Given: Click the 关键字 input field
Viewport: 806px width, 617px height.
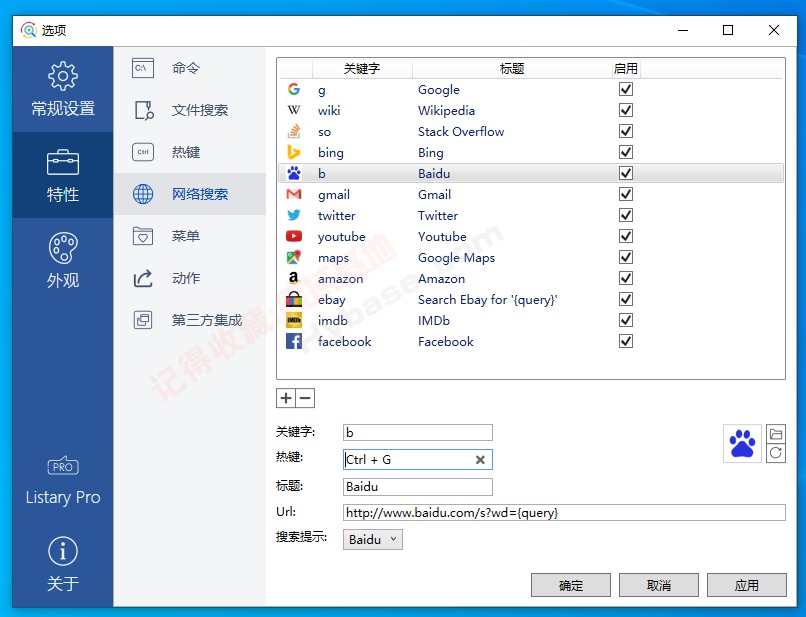Looking at the screenshot, I should (x=417, y=432).
